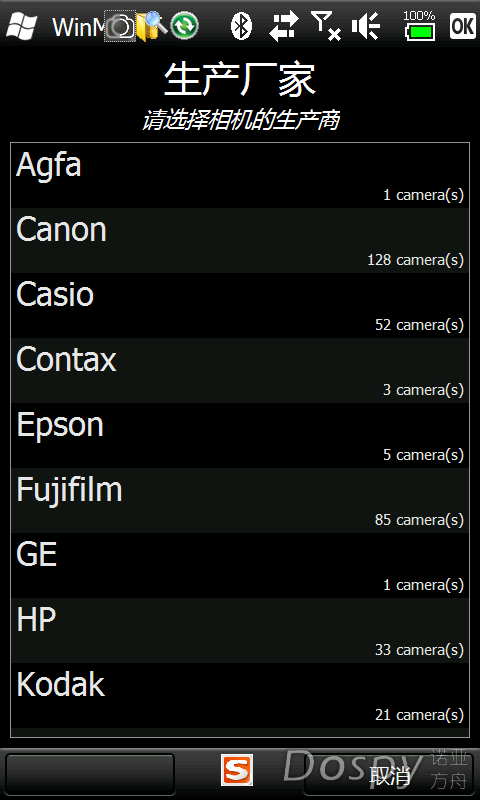The image size is (480, 800).
Task: Select Agfa manufacturer entry
Action: [240, 176]
